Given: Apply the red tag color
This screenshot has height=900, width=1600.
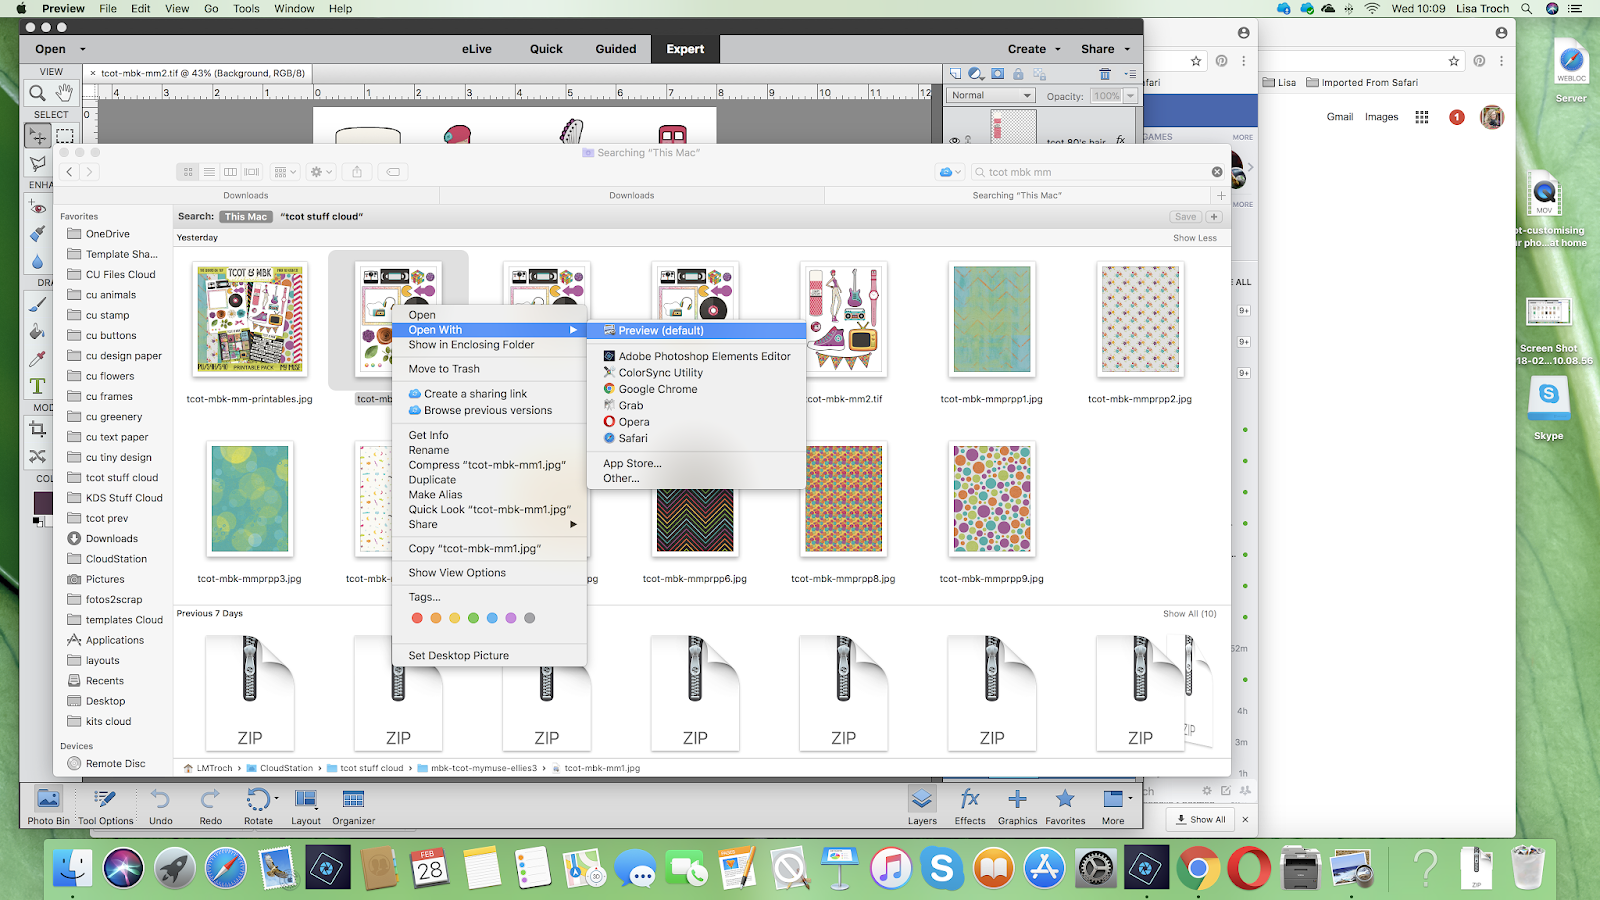Looking at the screenshot, I should point(417,618).
